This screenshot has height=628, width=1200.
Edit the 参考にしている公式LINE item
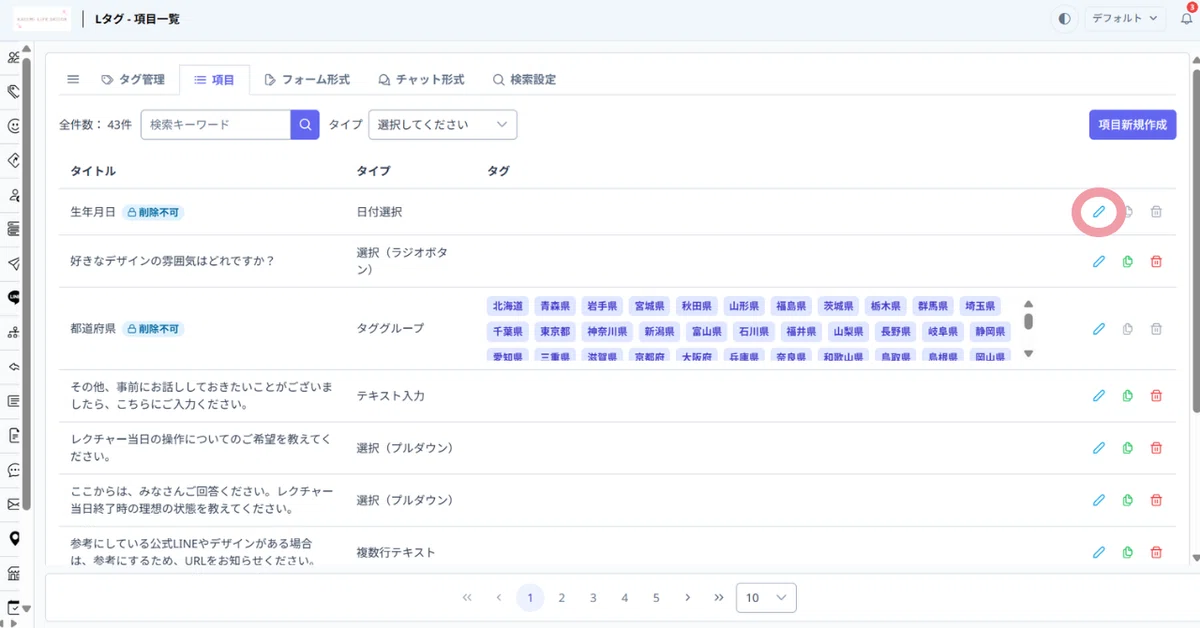[x=1098, y=551]
